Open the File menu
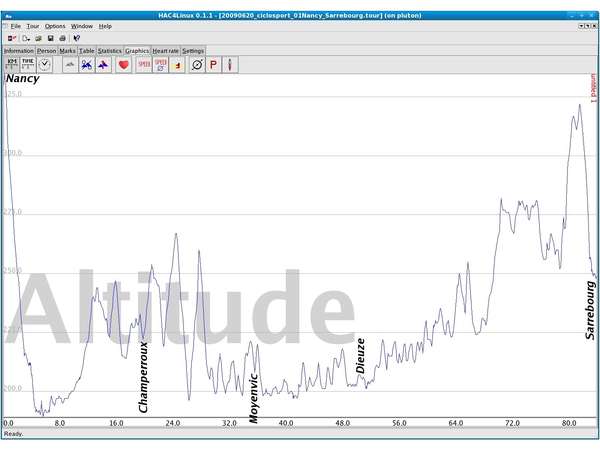Image resolution: width=600 pixels, height=450 pixels. point(16,26)
